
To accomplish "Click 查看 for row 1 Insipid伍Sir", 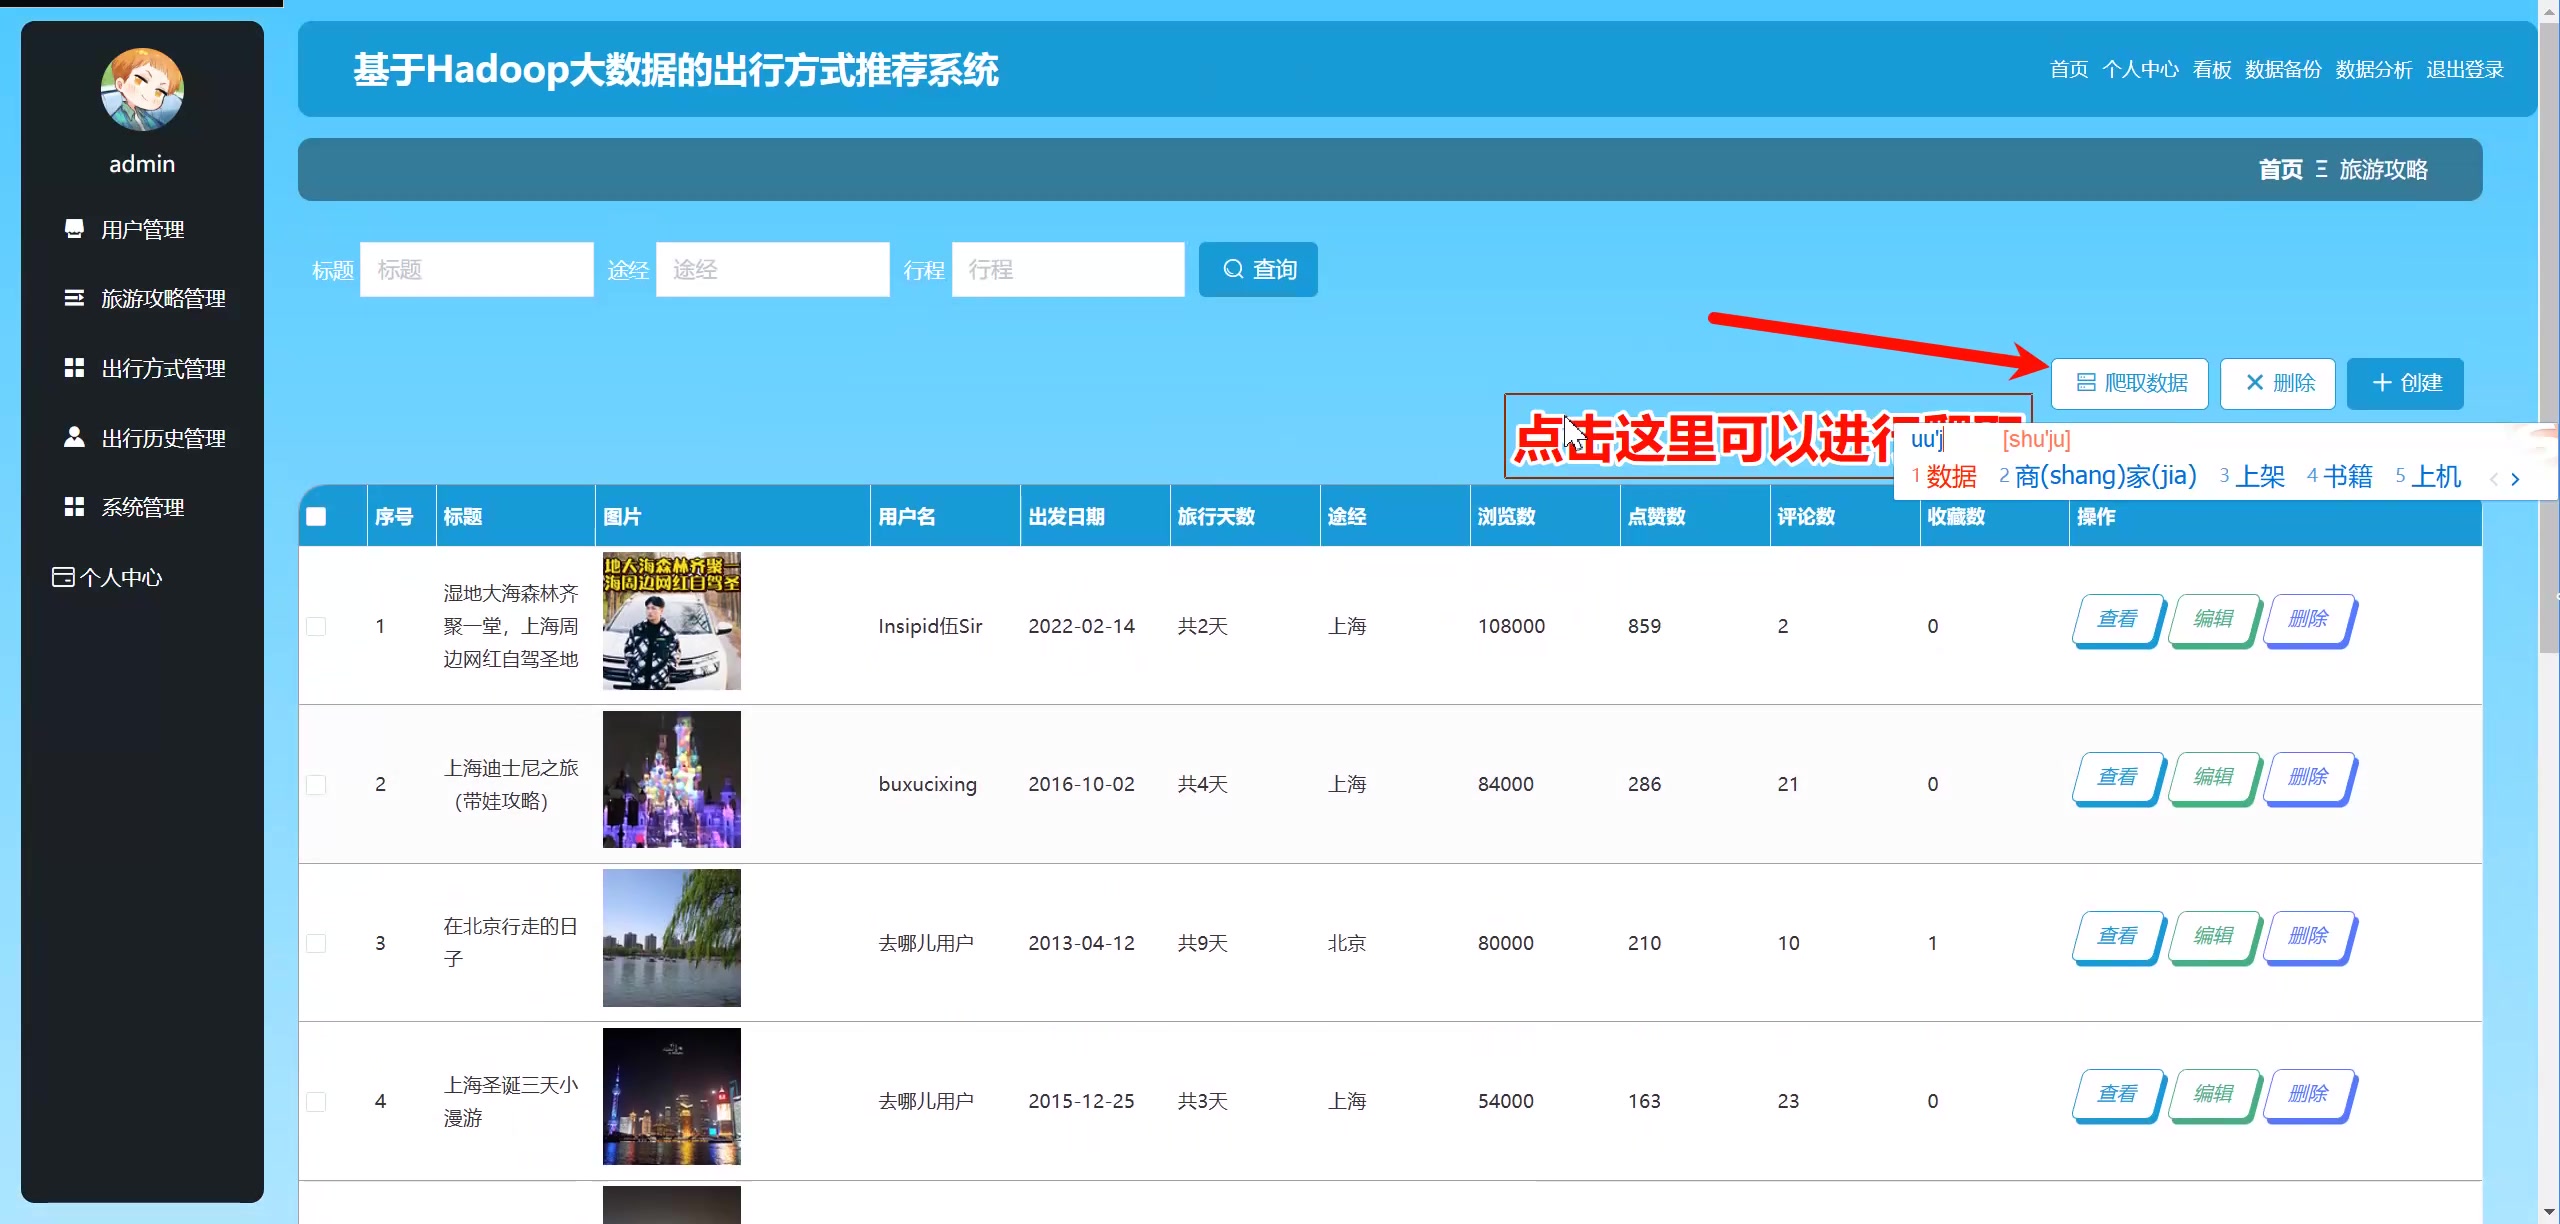I will coord(2117,620).
